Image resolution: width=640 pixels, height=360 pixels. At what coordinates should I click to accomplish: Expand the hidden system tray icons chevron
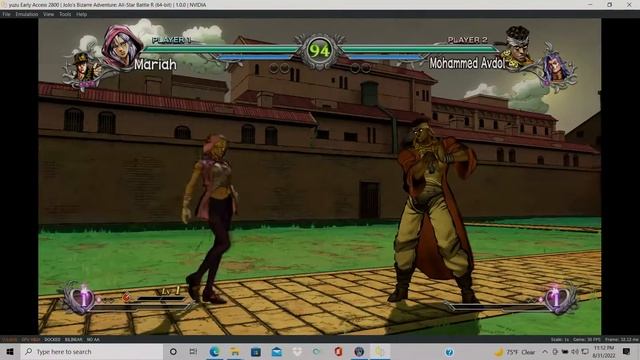[x=544, y=351]
